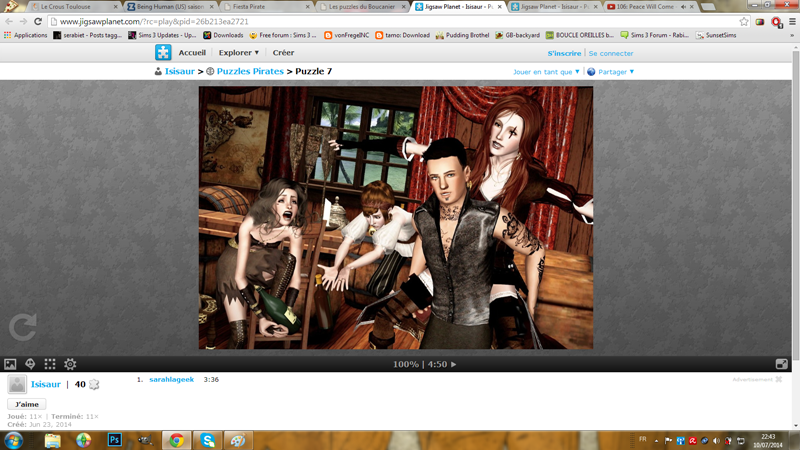Show more bookmarks with the chevron
Viewport: 800px width, 450px height.
(x=792, y=35)
